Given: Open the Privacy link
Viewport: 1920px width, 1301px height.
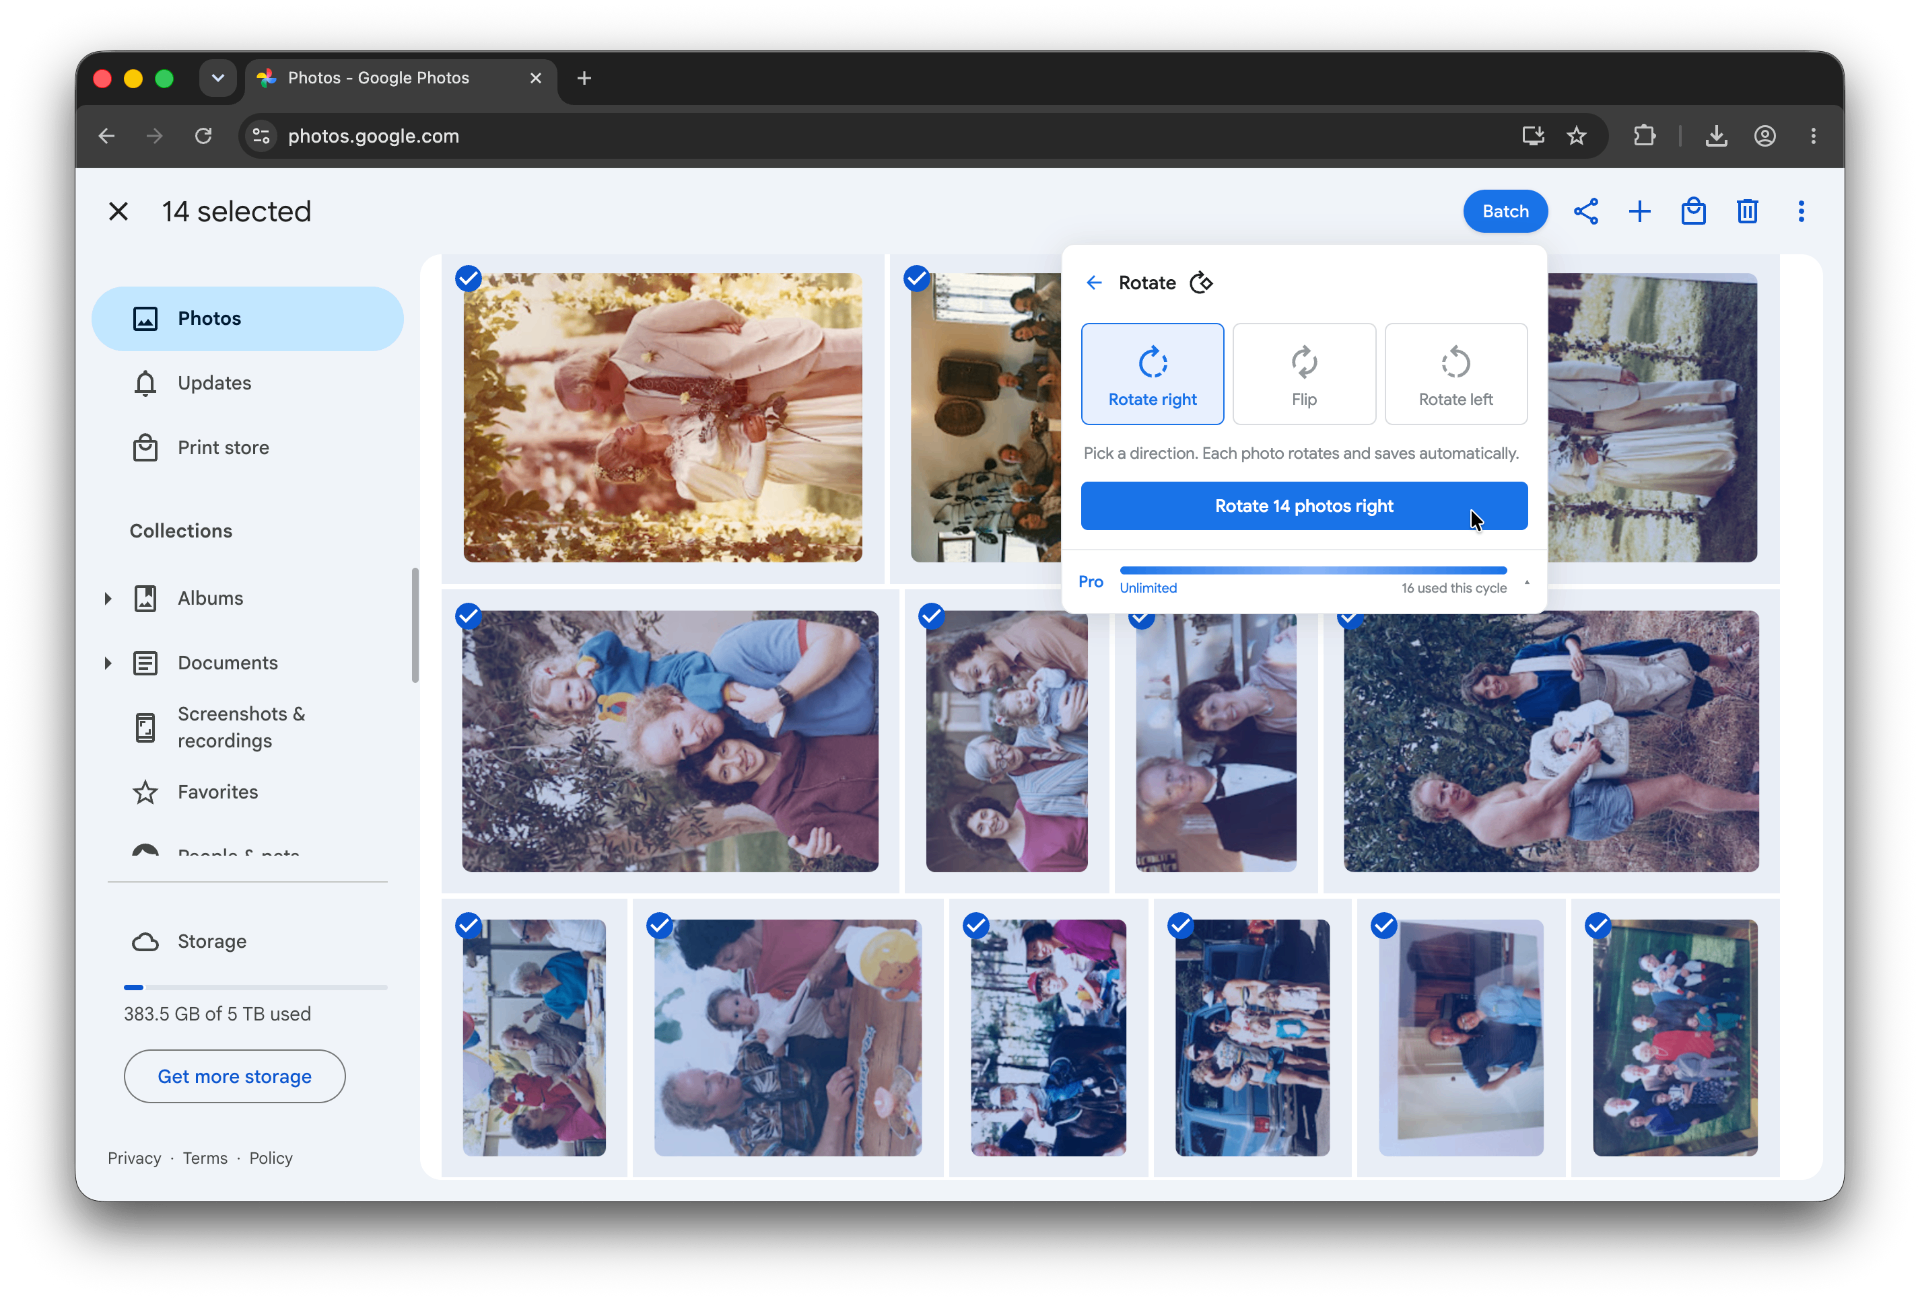Looking at the screenshot, I should coord(134,1158).
